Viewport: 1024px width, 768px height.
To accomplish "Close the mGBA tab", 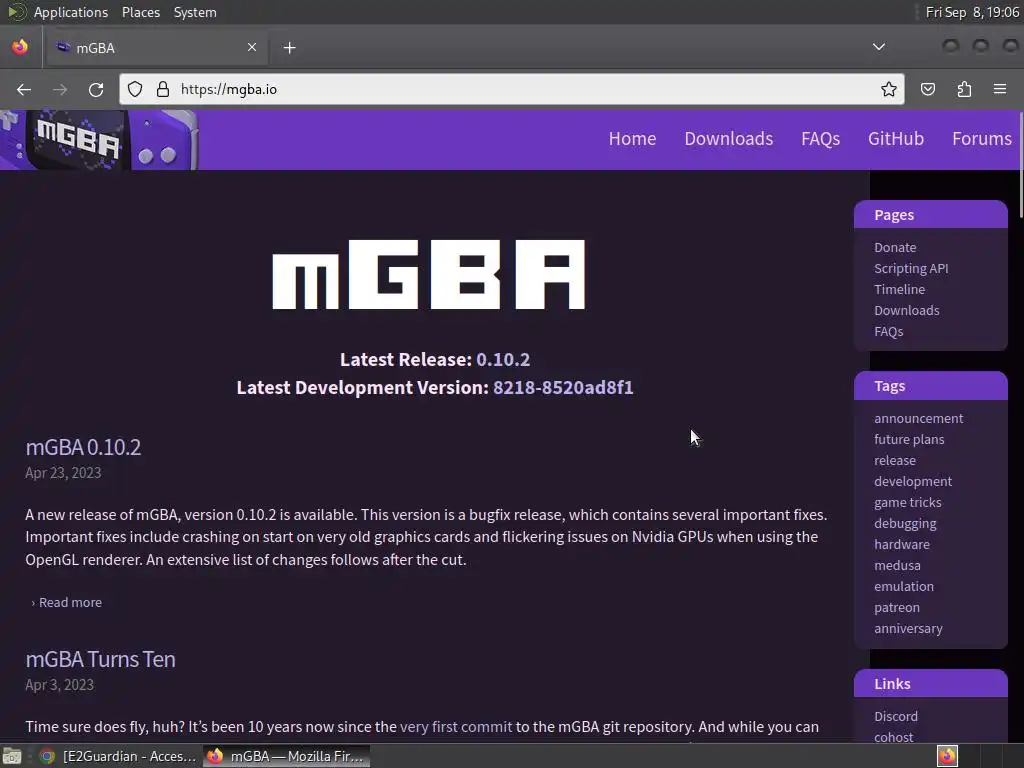I will click(x=252, y=47).
